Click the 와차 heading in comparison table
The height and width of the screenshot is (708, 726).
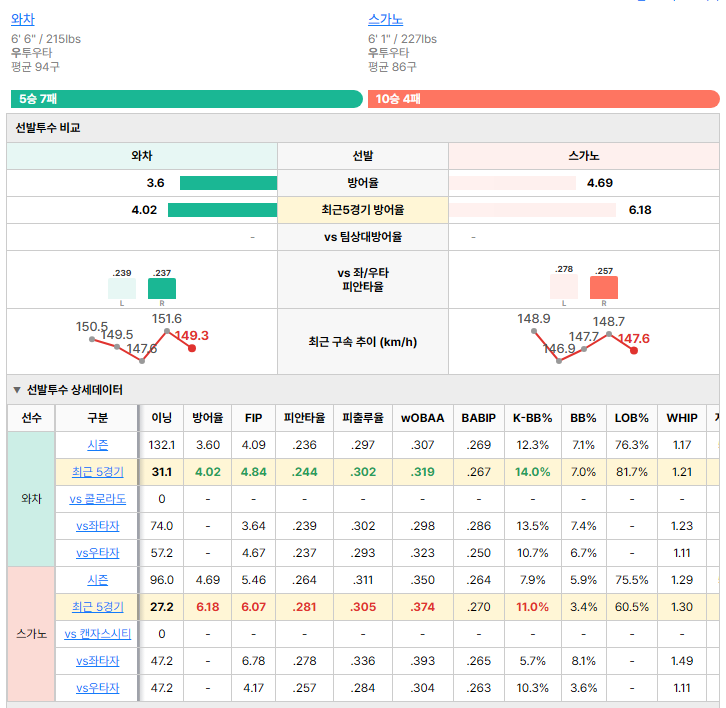pos(142,156)
